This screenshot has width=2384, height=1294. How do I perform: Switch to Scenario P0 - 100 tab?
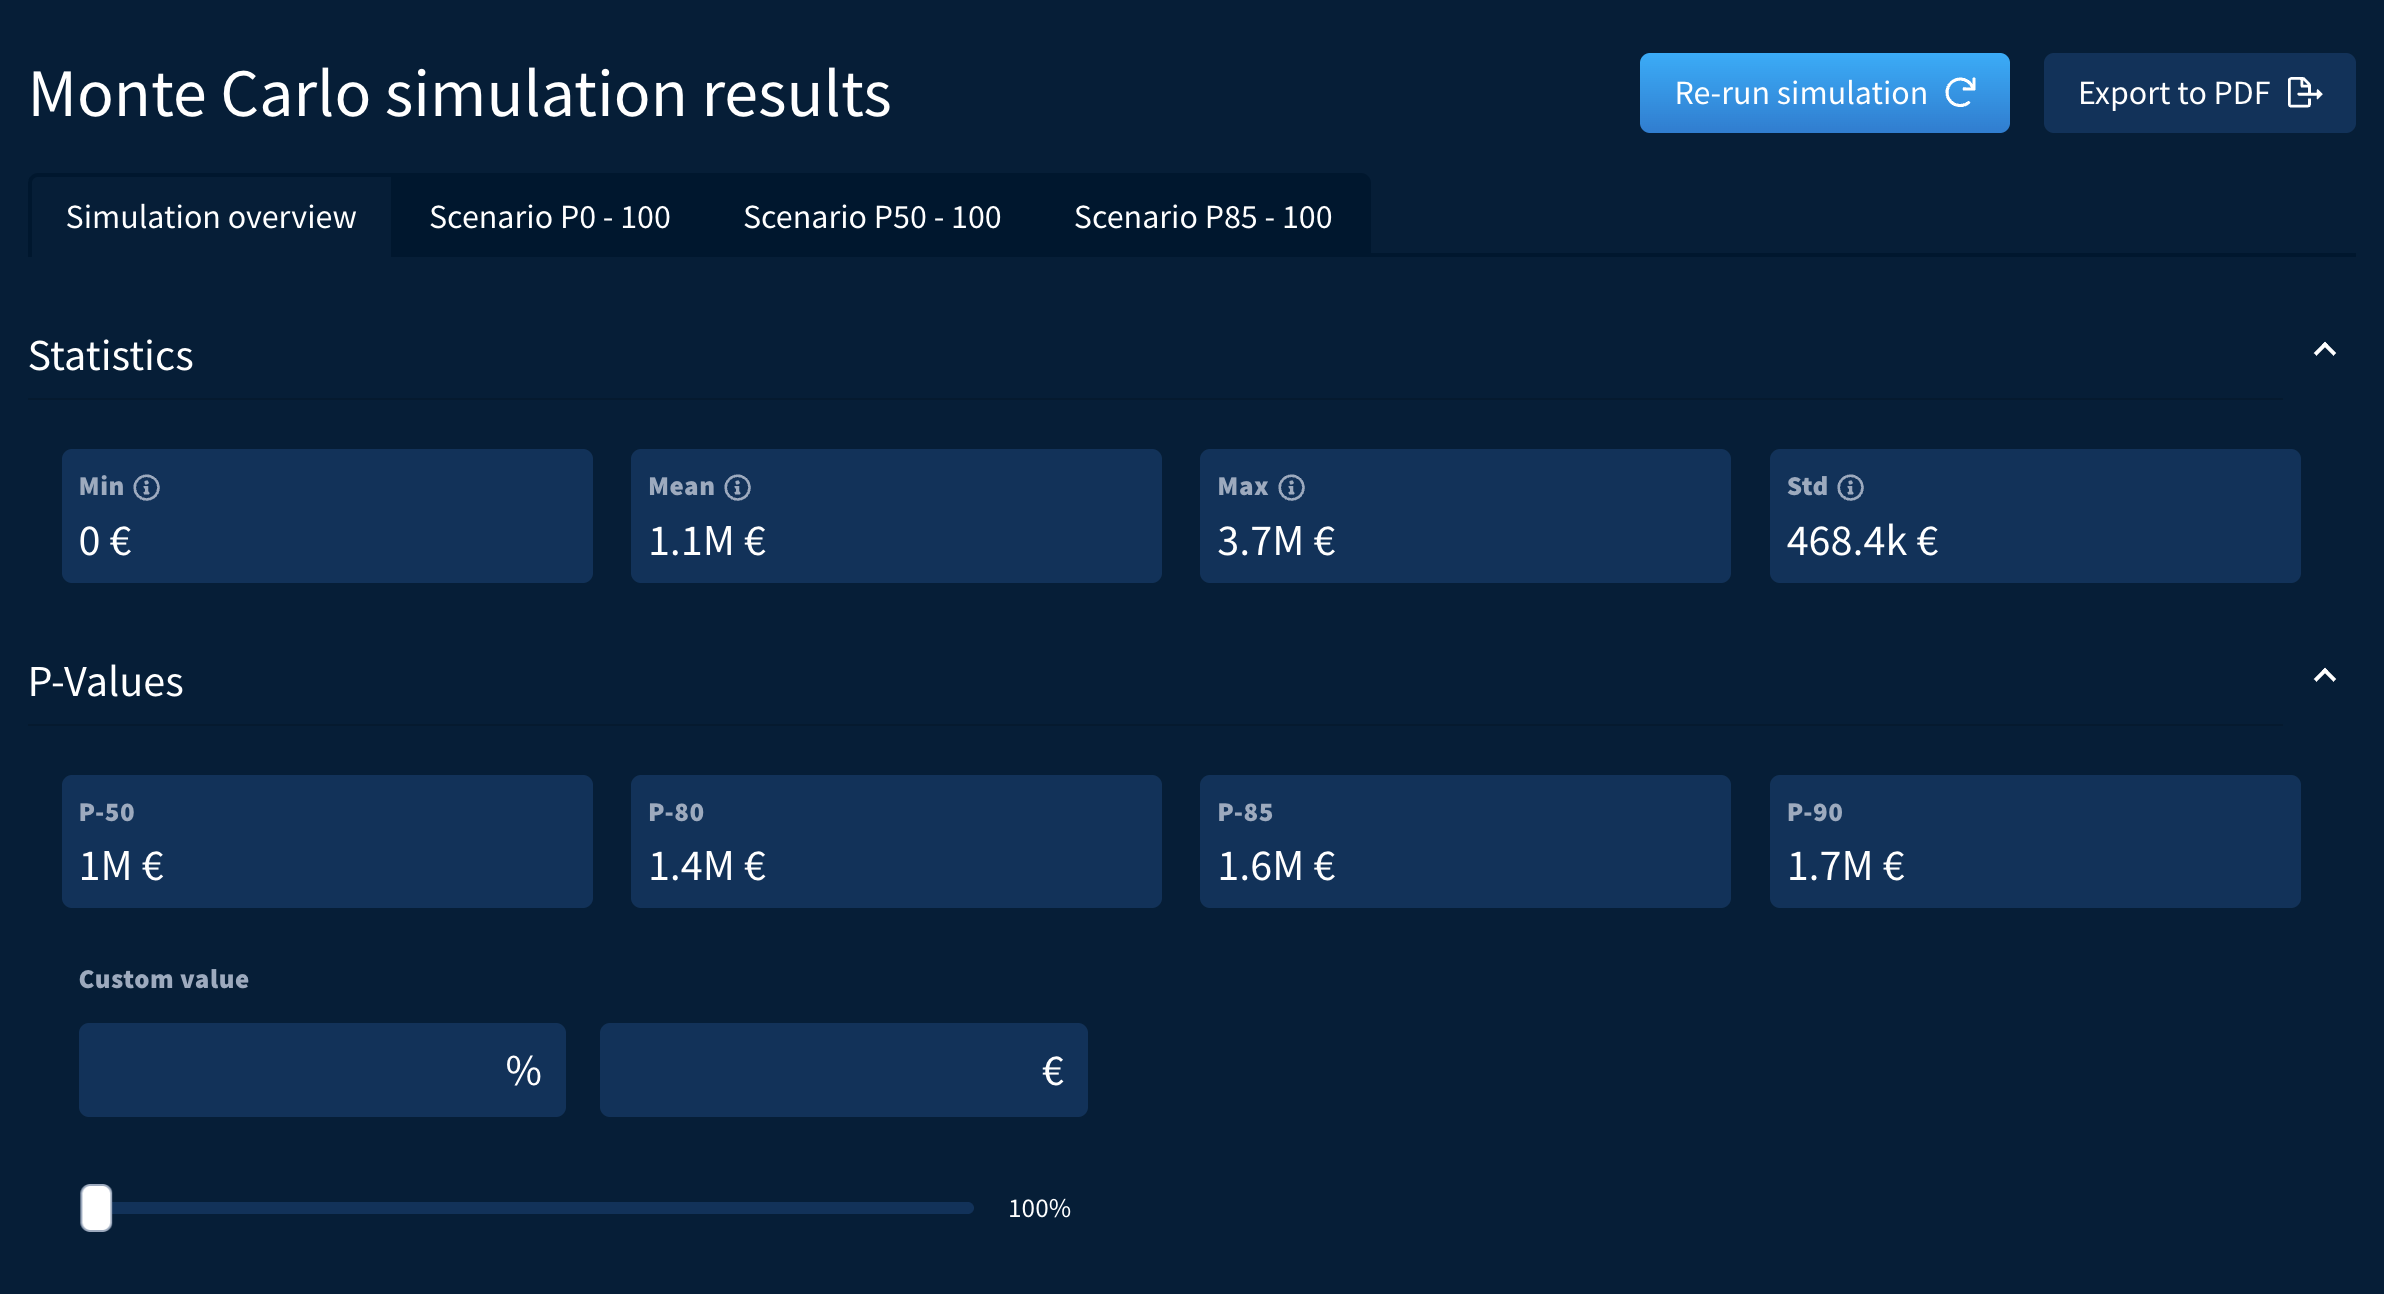549,217
